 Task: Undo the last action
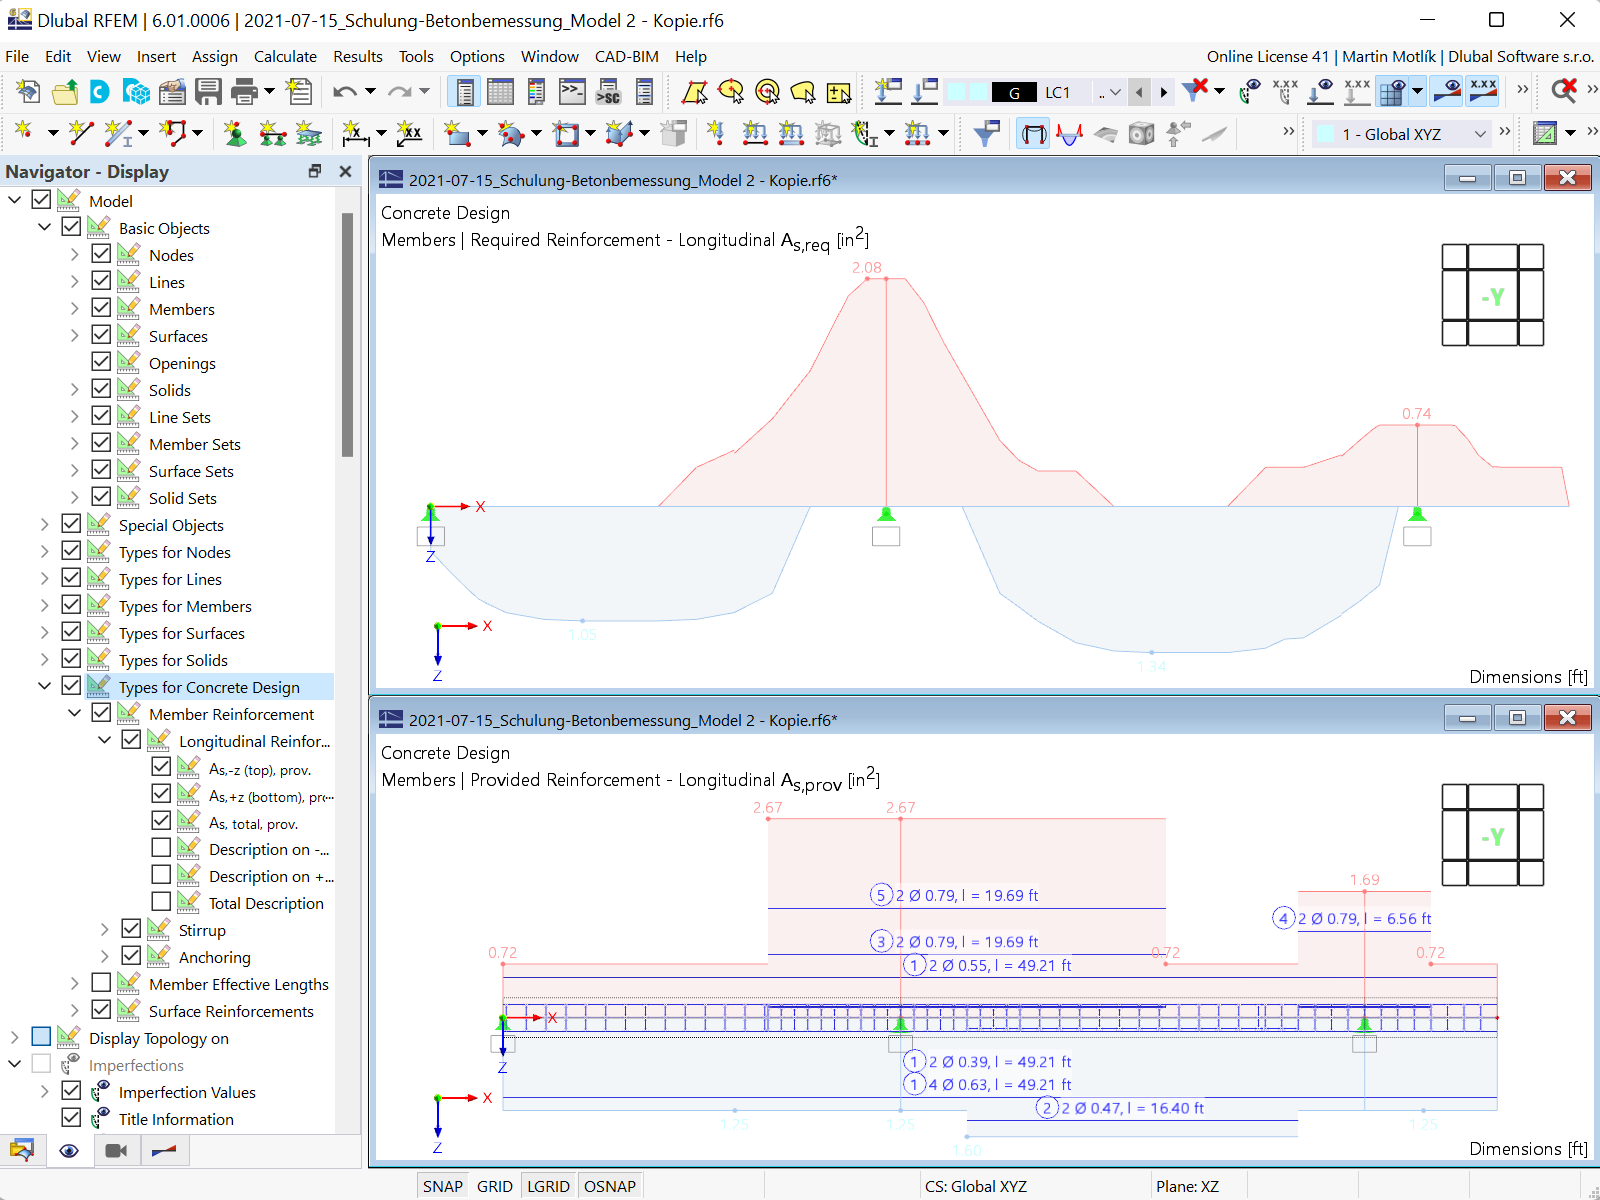point(344,92)
